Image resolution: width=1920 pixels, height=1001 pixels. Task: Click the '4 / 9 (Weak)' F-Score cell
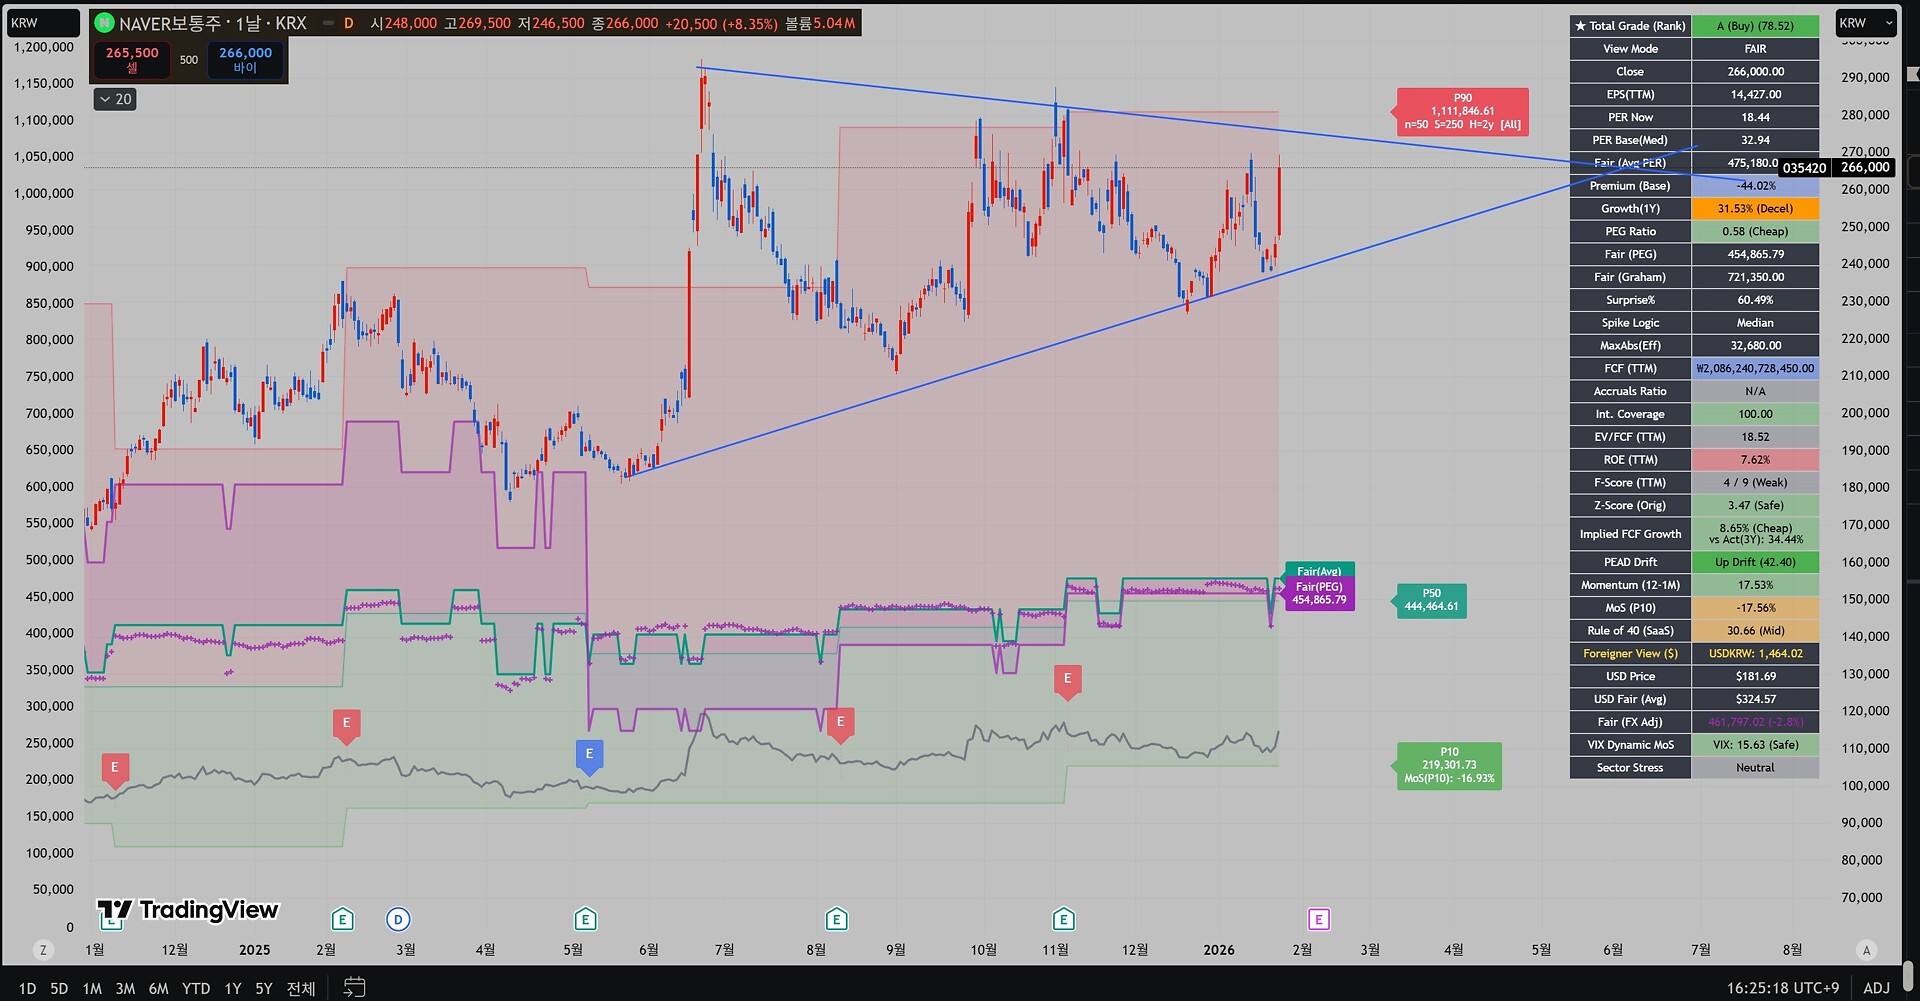1755,483
